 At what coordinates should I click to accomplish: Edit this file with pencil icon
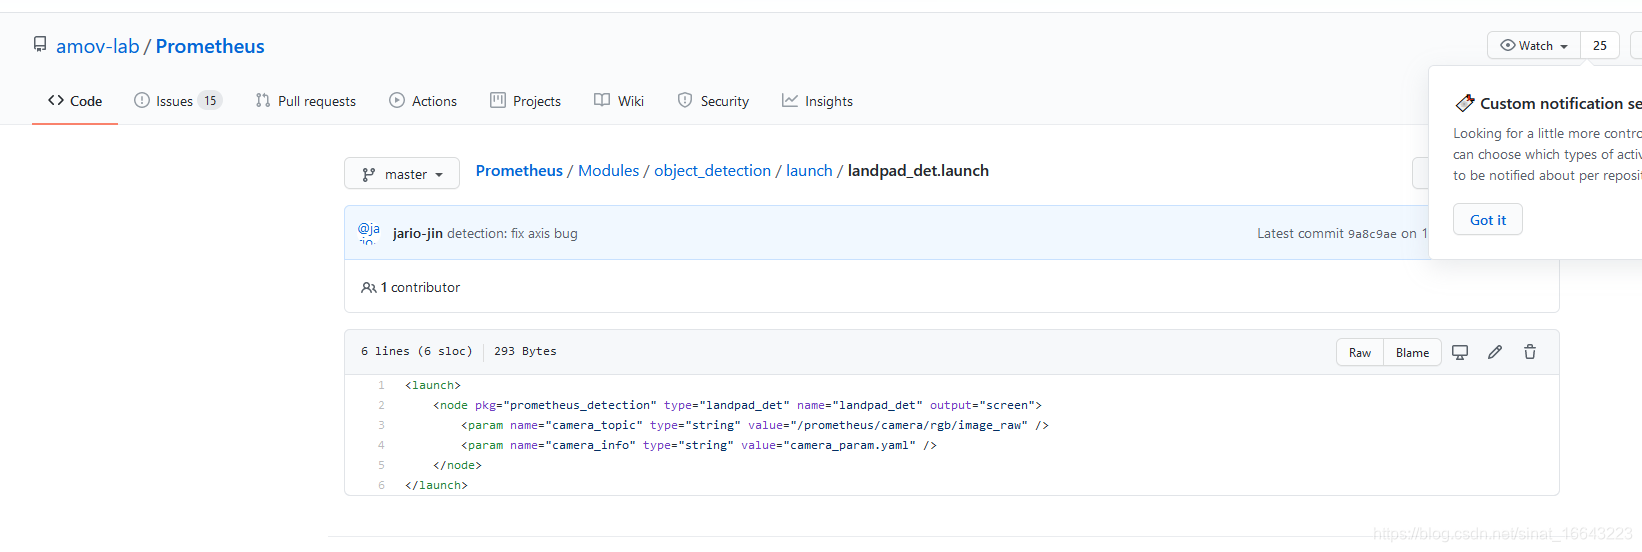coord(1495,352)
